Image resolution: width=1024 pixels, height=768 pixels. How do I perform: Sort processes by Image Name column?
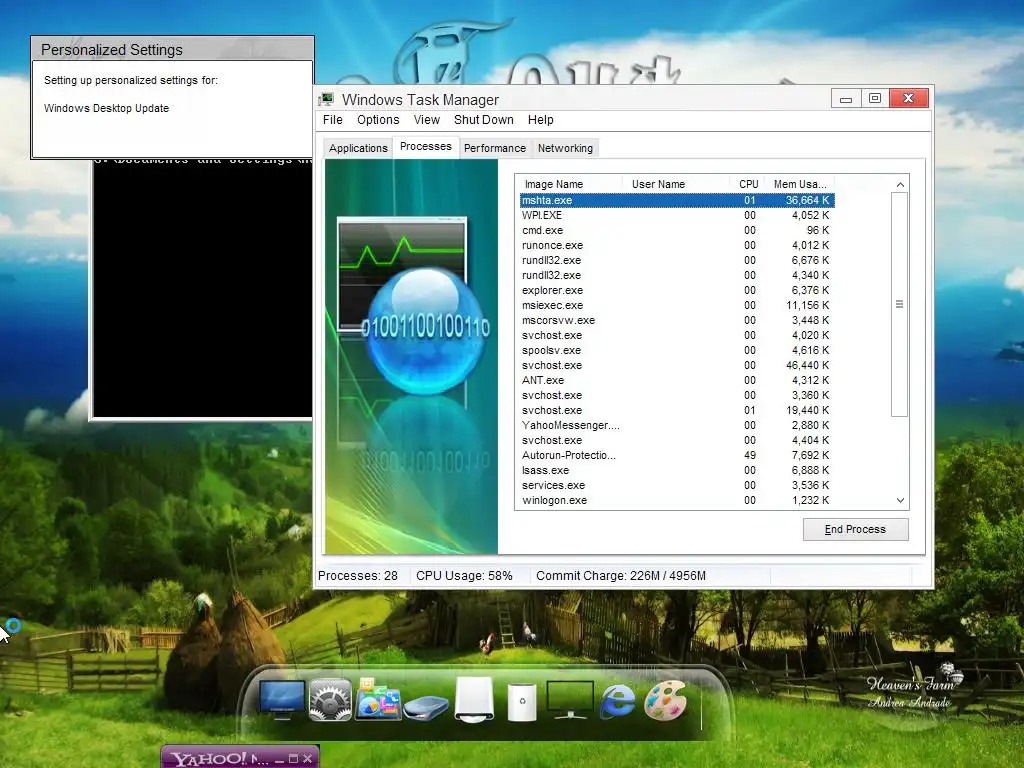(x=569, y=184)
